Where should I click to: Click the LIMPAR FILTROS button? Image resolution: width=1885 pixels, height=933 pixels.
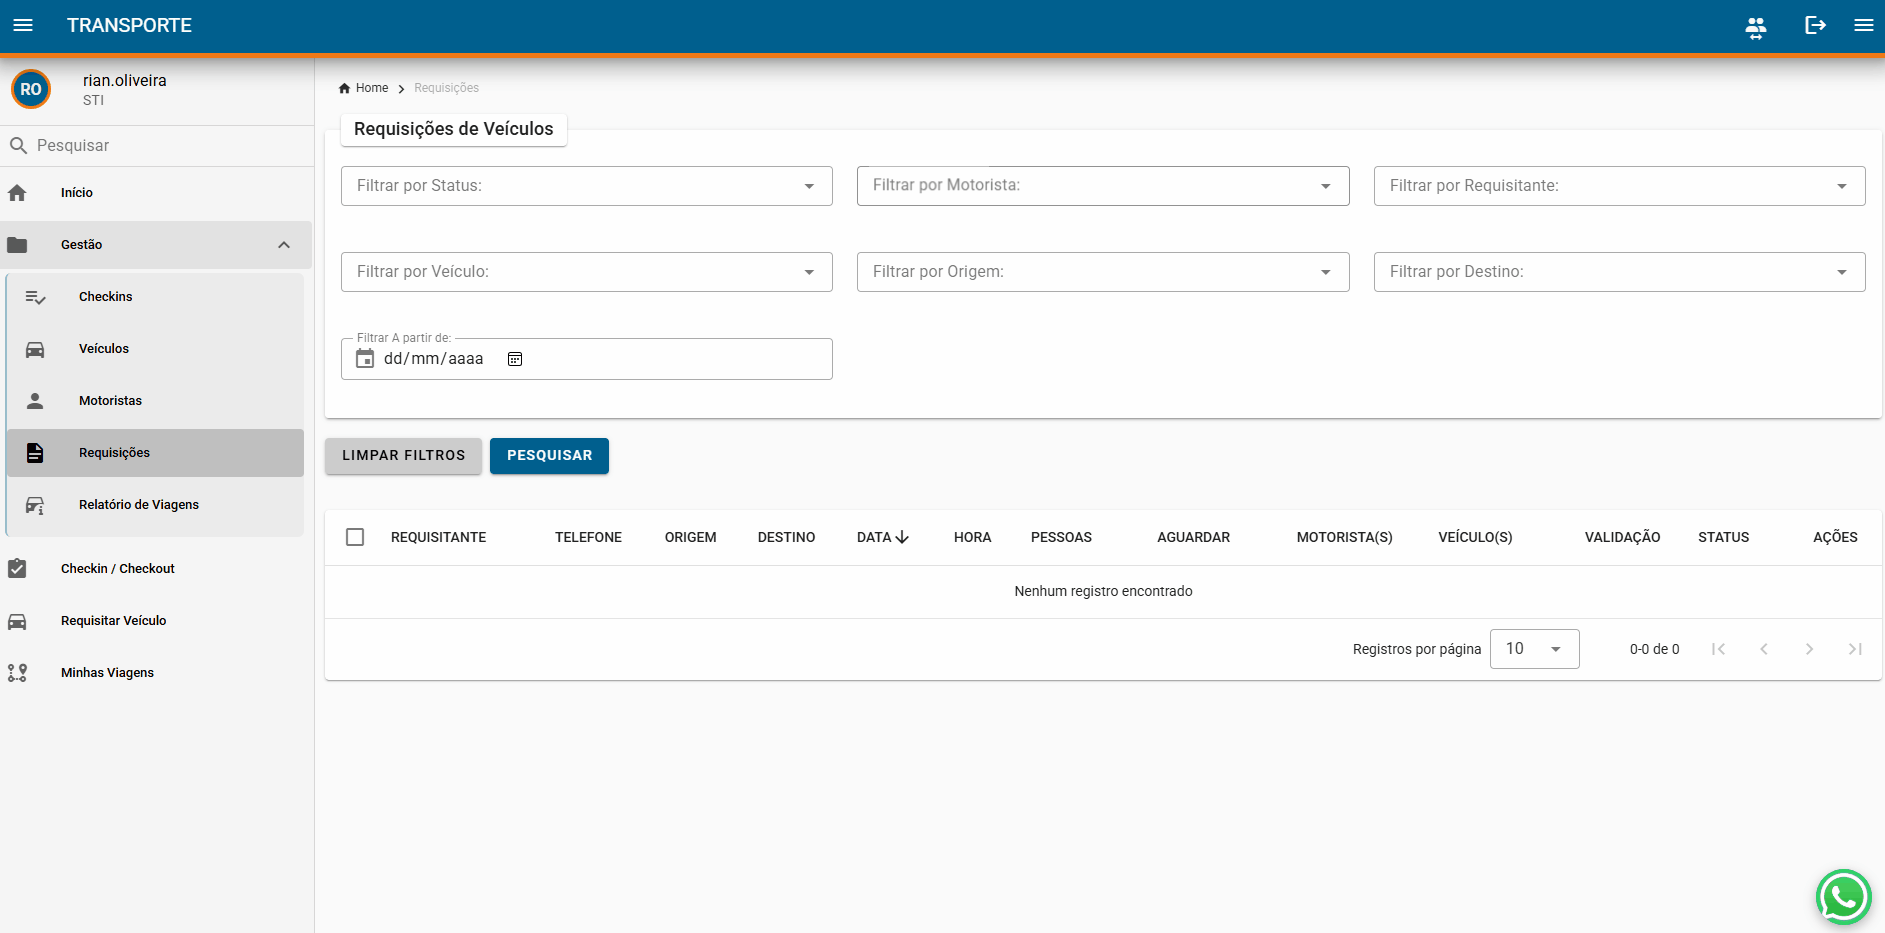coord(403,456)
